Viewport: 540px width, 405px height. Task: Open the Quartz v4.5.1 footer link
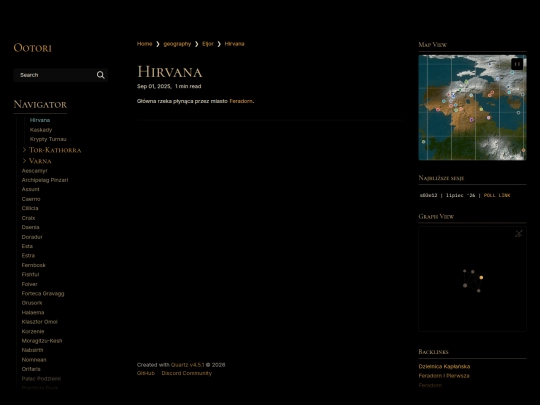point(188,365)
